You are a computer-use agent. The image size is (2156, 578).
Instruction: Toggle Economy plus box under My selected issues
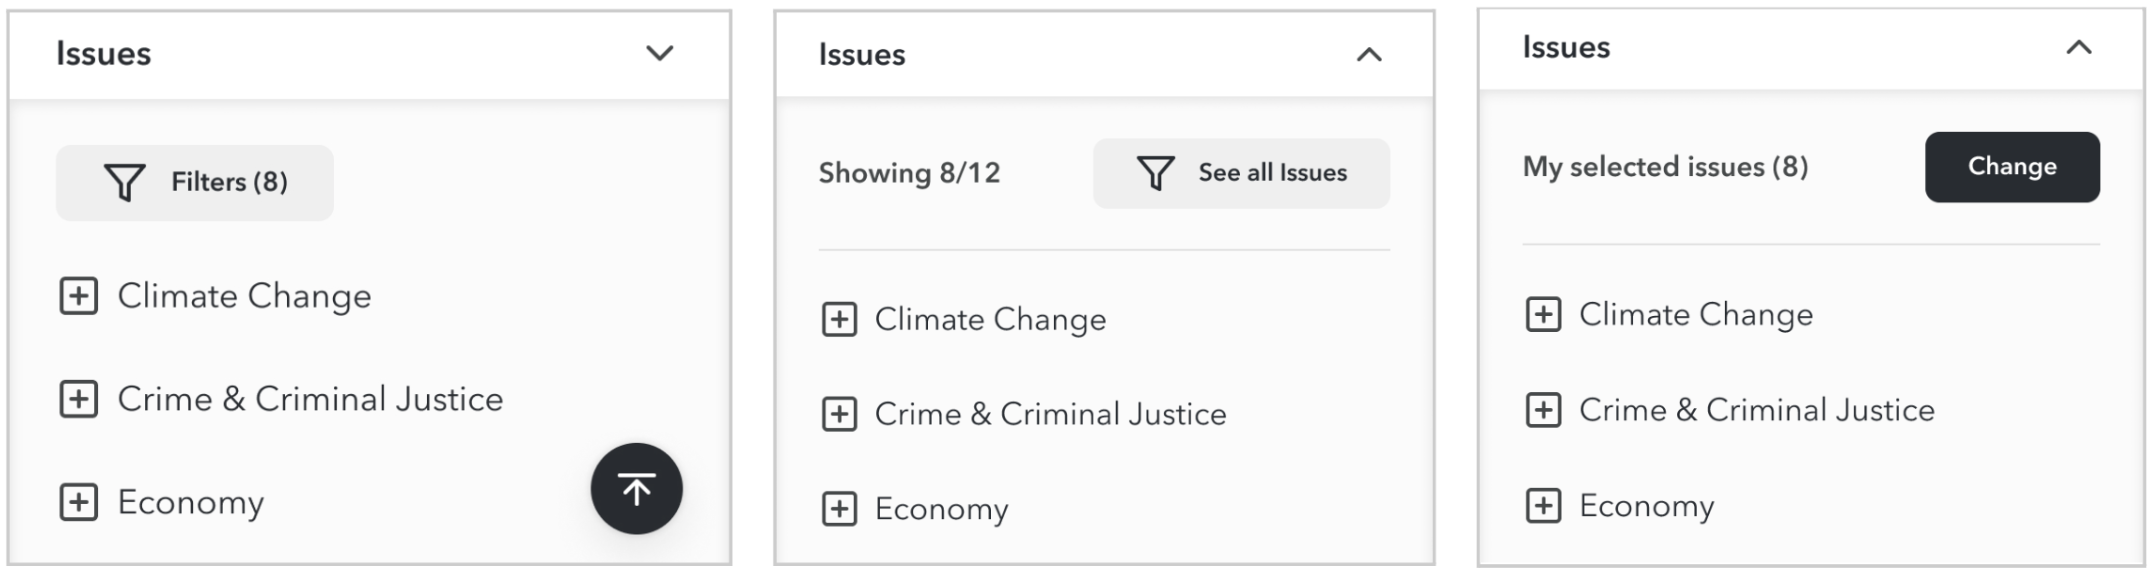1543,506
